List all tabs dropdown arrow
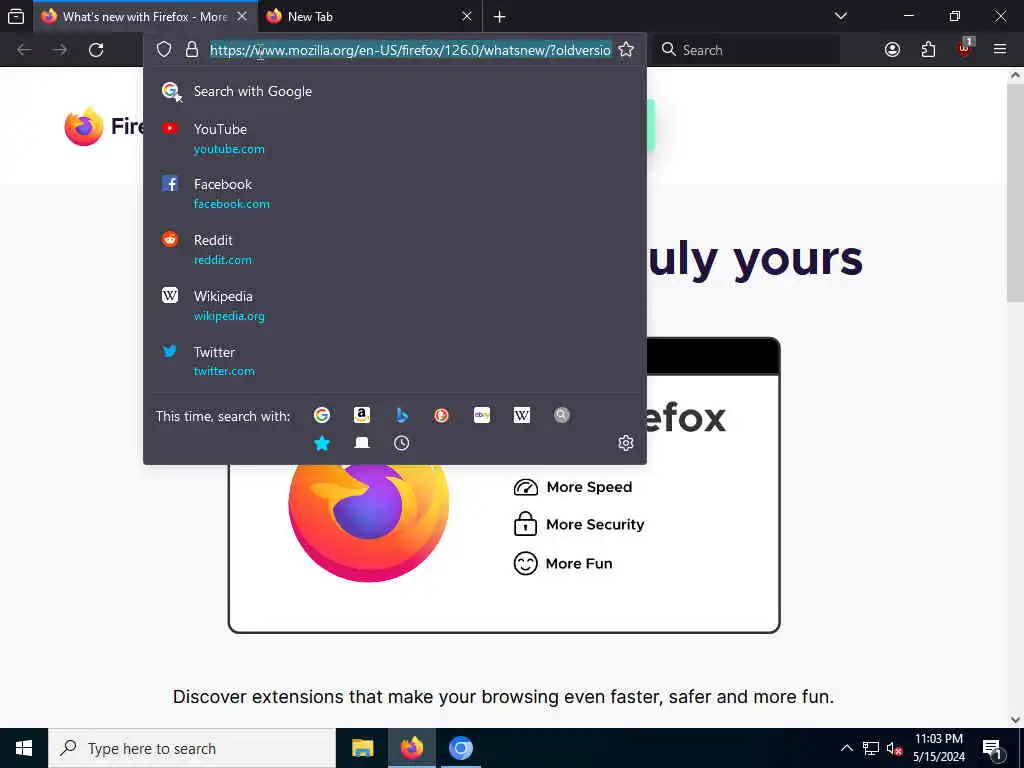The image size is (1024, 768). click(x=841, y=16)
